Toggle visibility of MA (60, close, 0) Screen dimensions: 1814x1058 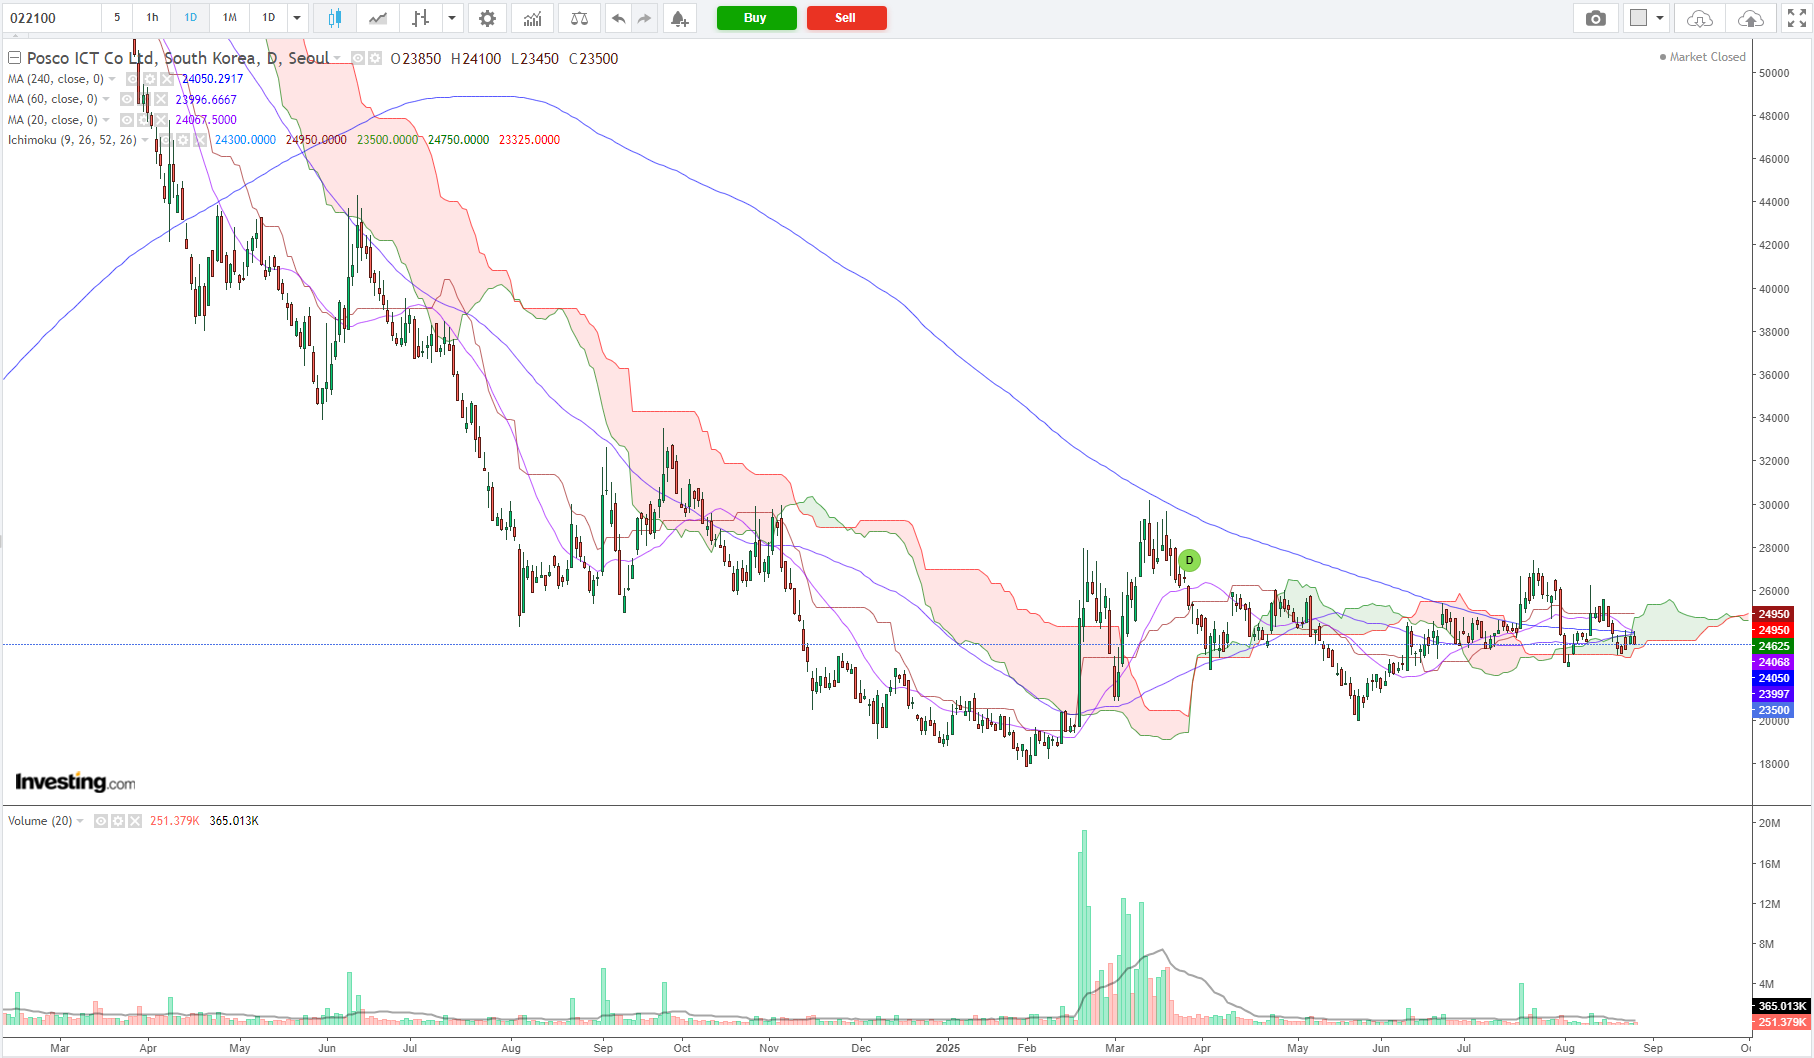click(x=126, y=99)
